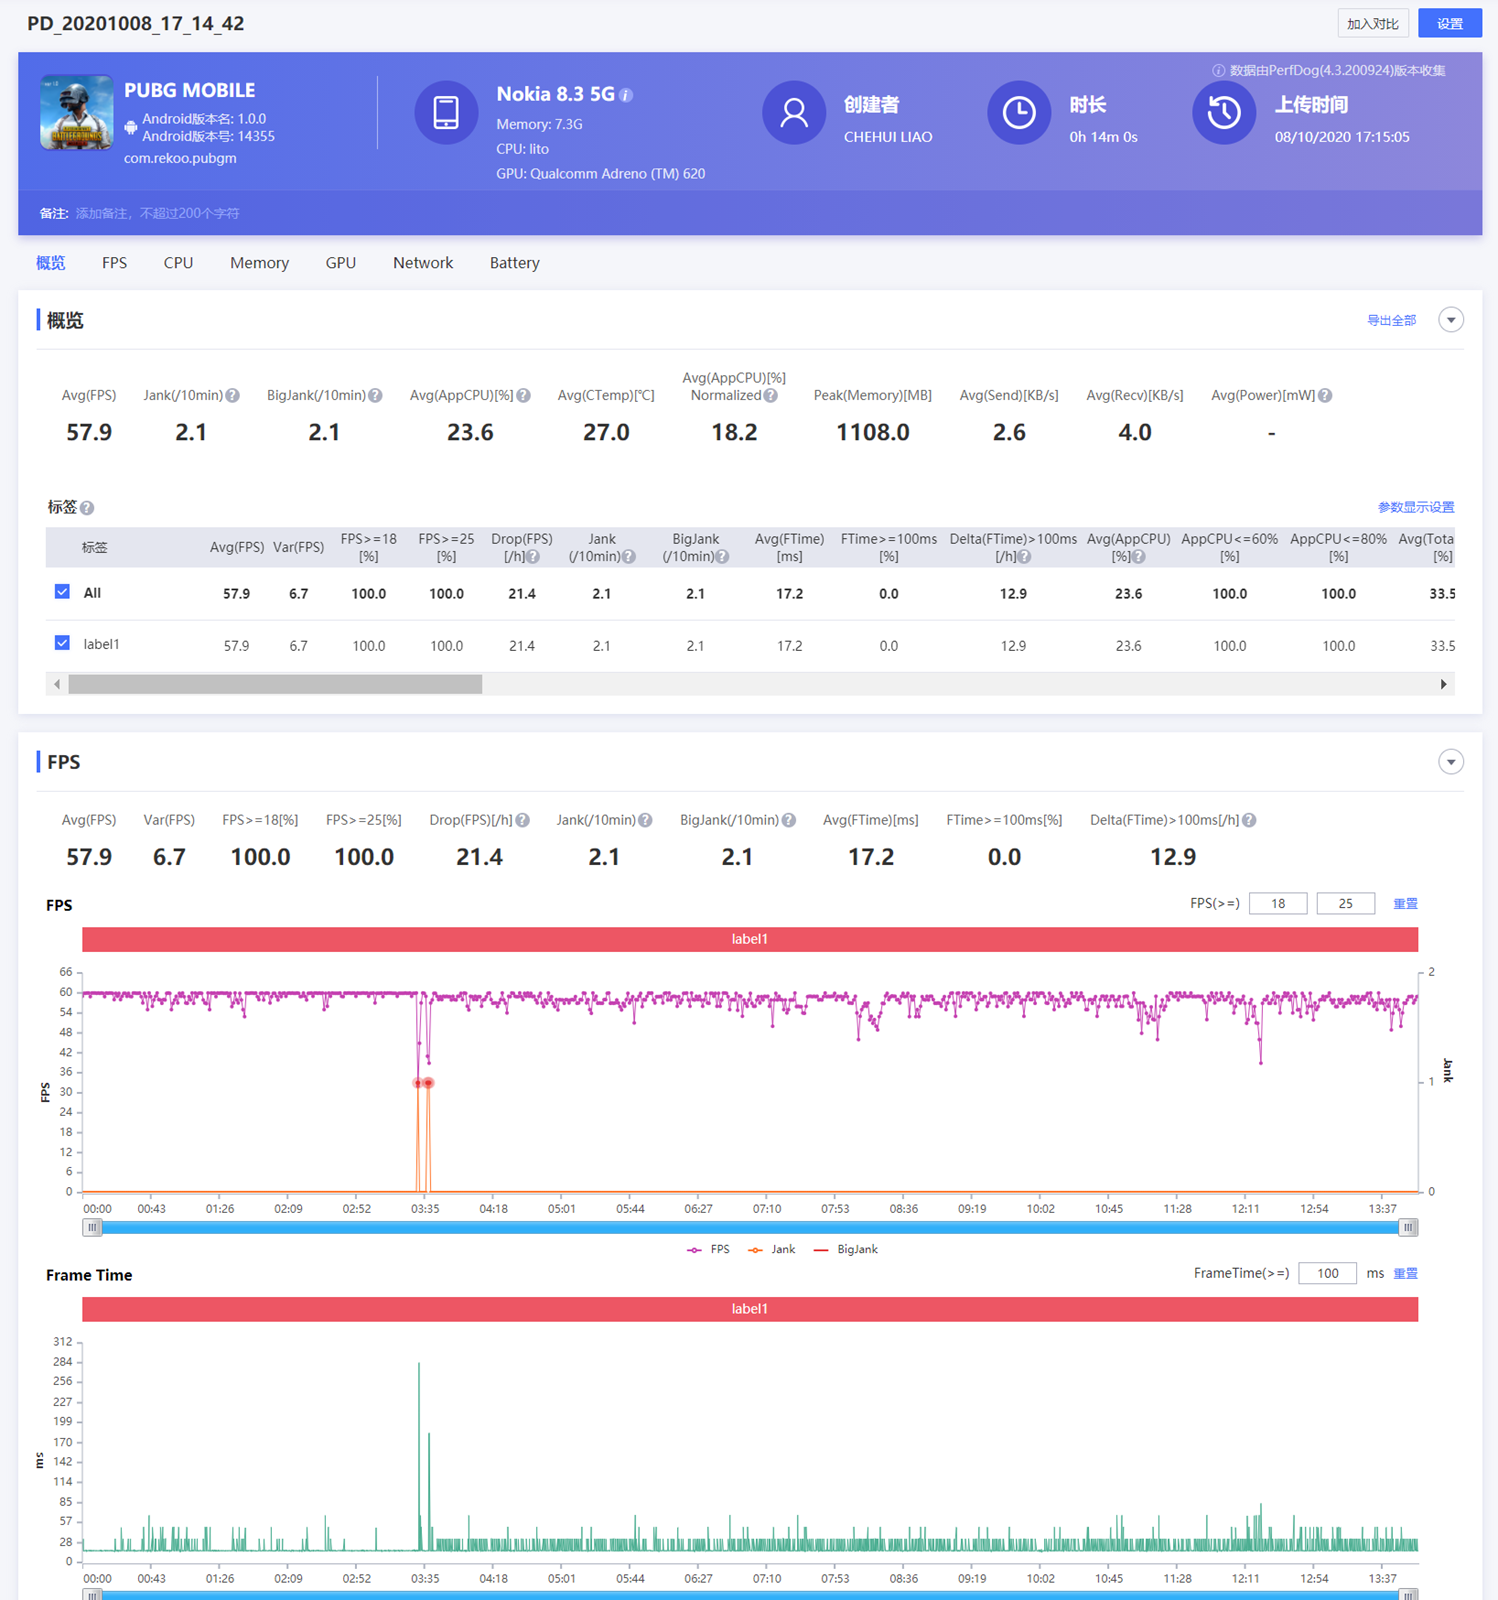The image size is (1498, 1600).
Task: Click the scroll-right arrow of the tag table
Action: pos(1443,684)
